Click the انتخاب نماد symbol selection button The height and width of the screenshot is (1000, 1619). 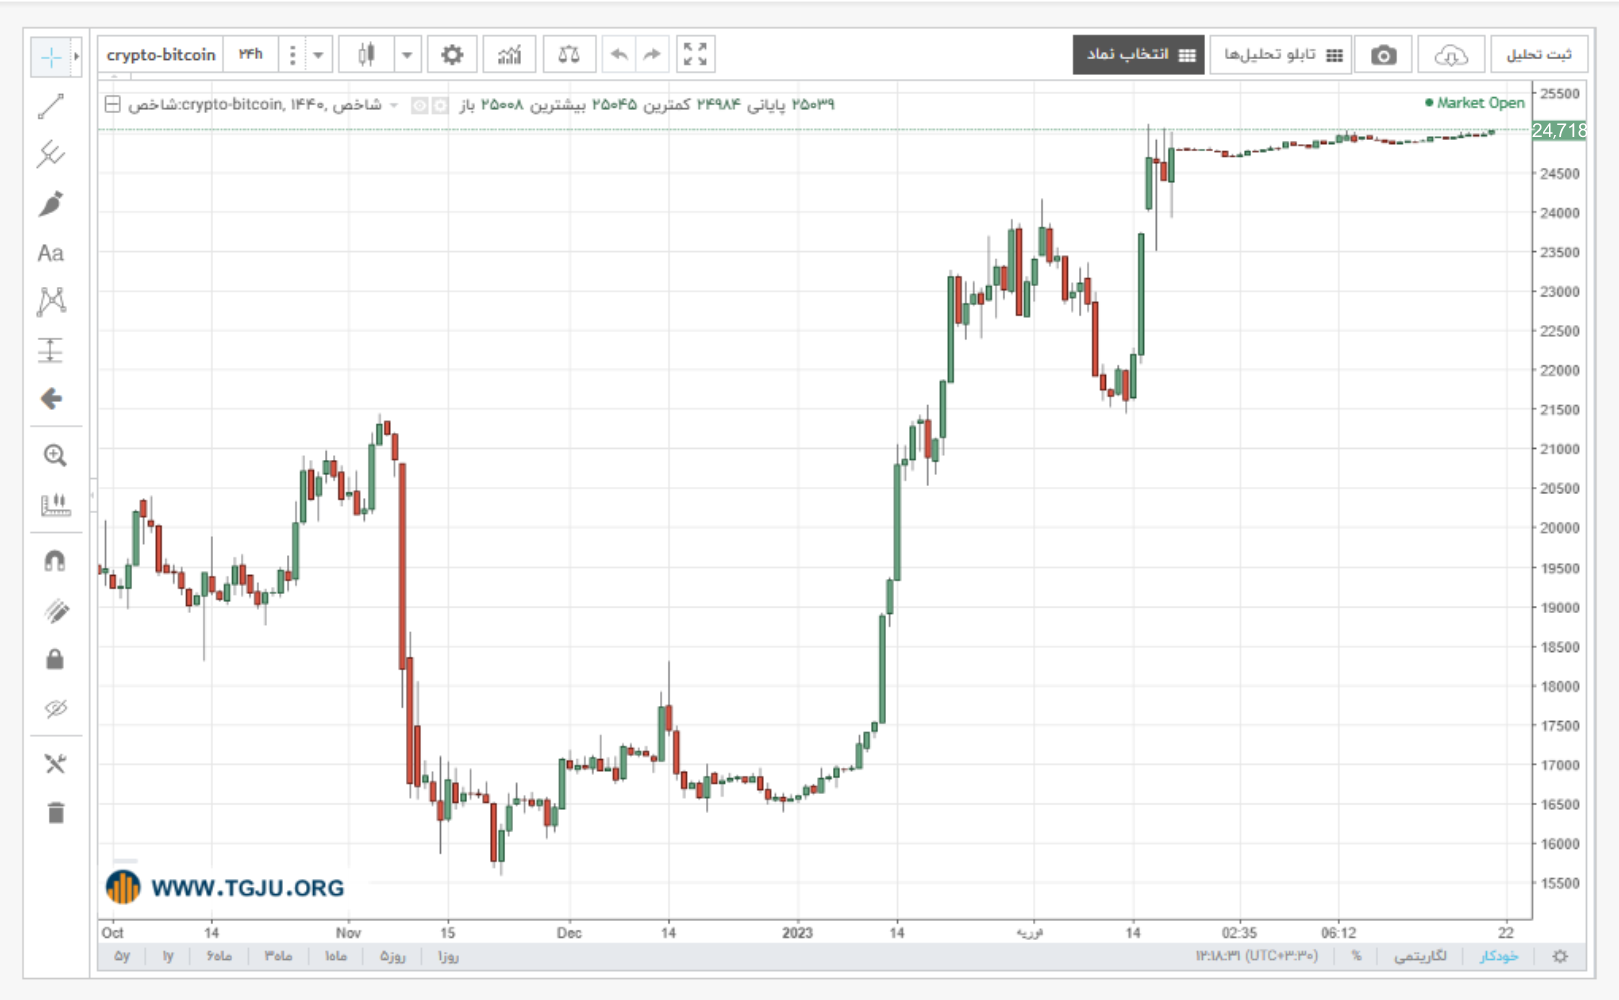1138,55
